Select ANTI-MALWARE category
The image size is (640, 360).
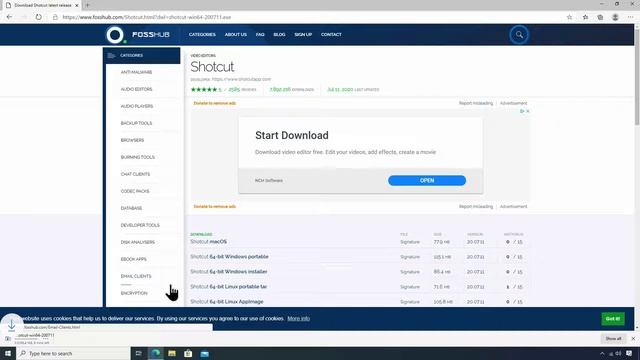(x=136, y=72)
